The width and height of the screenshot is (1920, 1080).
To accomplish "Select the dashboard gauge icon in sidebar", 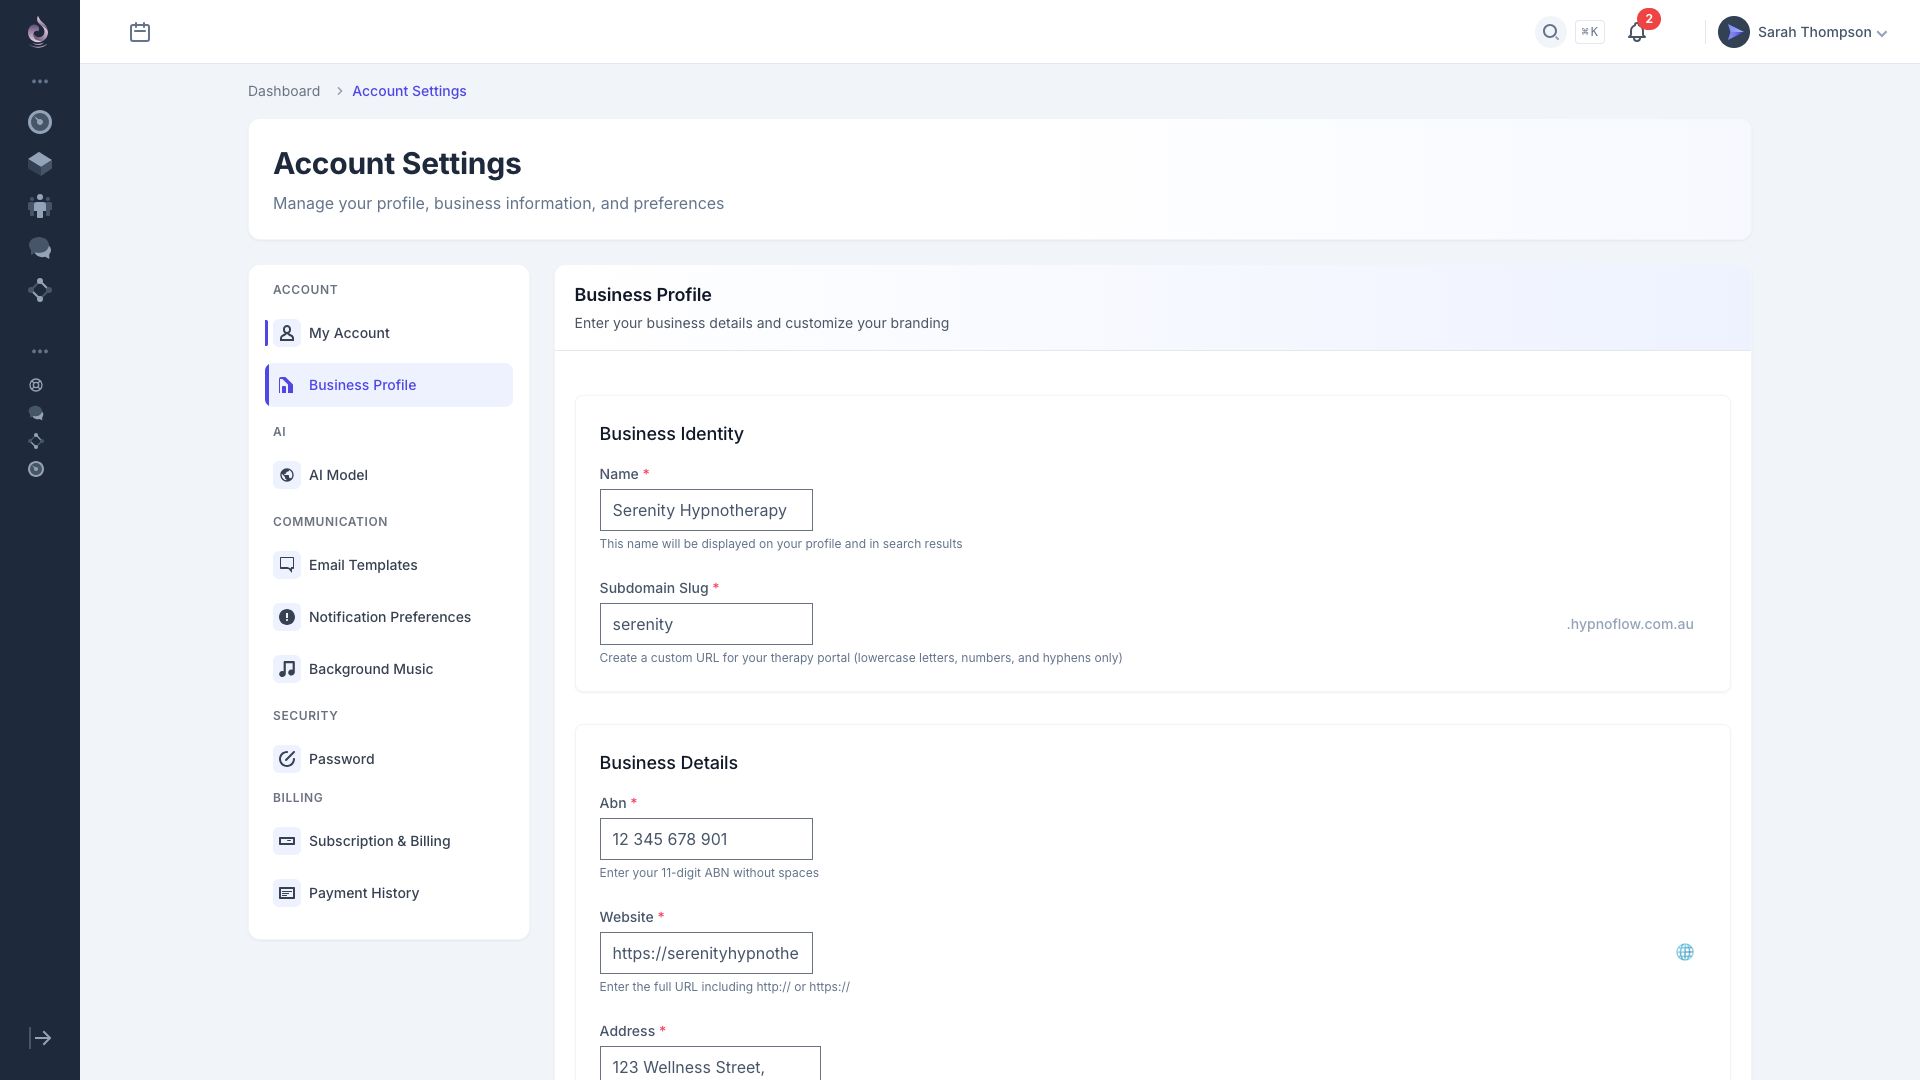I will 40,121.
